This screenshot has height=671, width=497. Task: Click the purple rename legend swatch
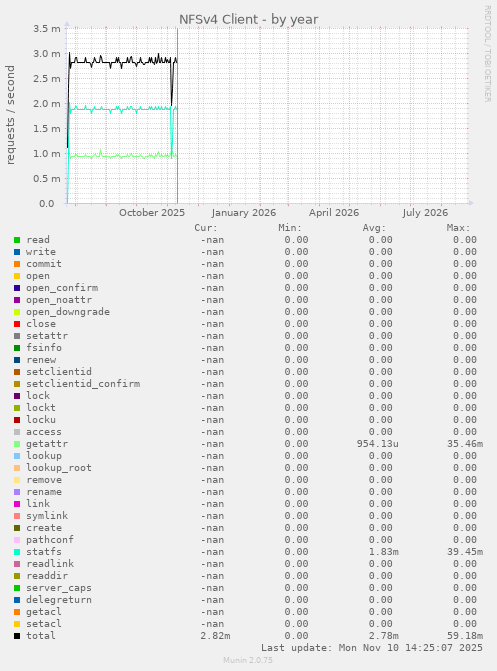[17, 492]
